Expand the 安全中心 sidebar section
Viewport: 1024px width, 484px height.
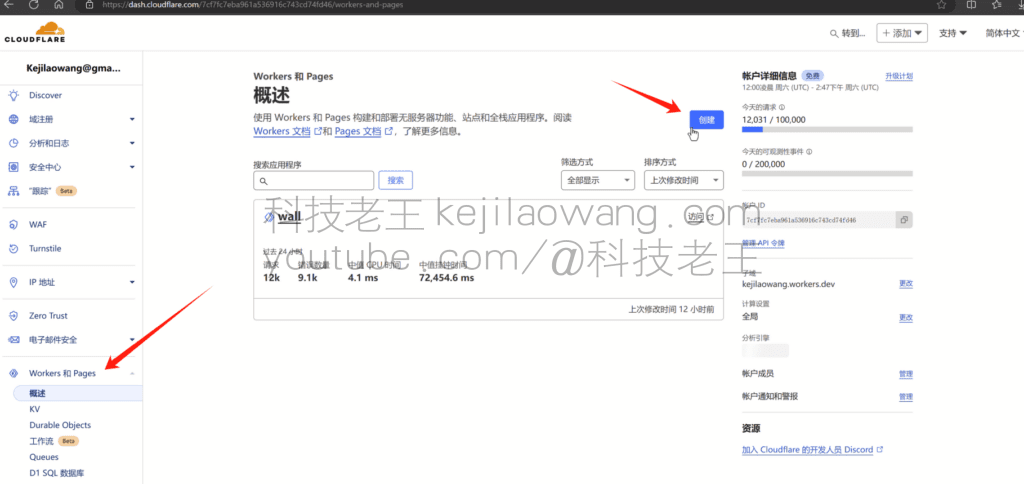pos(131,167)
